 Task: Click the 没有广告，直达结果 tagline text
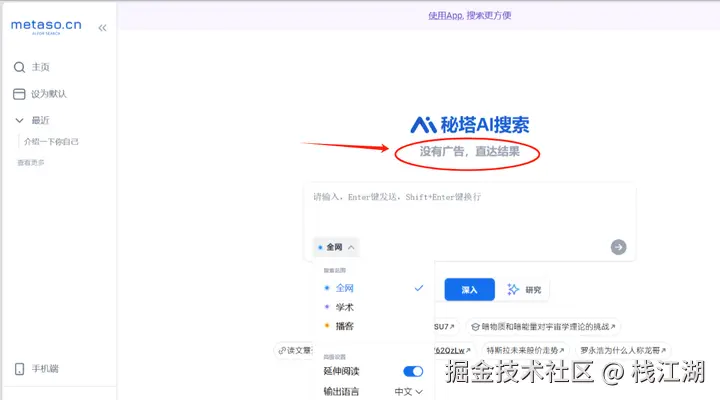[x=469, y=152]
